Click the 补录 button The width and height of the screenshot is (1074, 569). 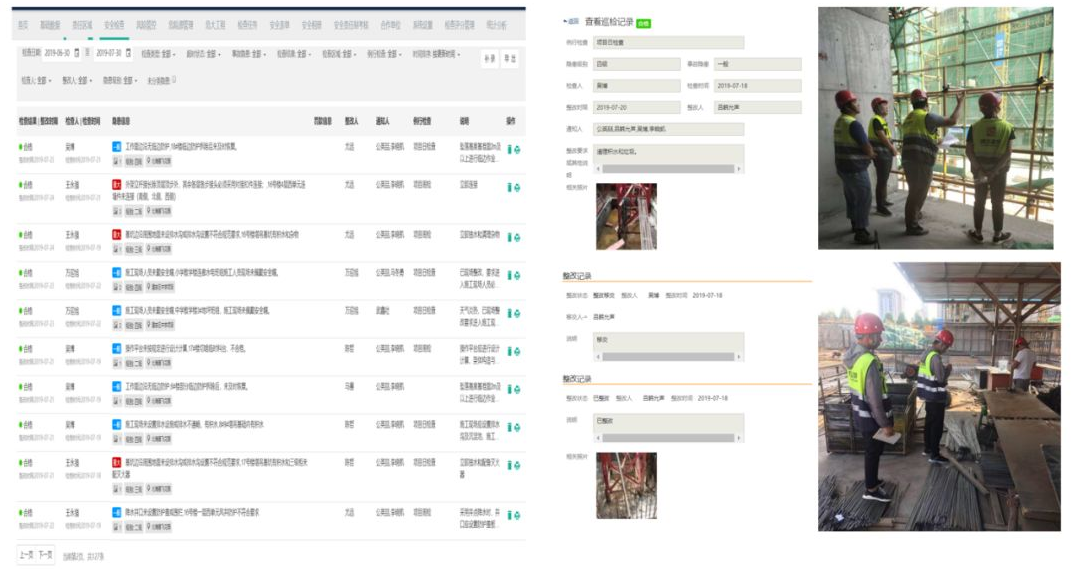point(489,59)
